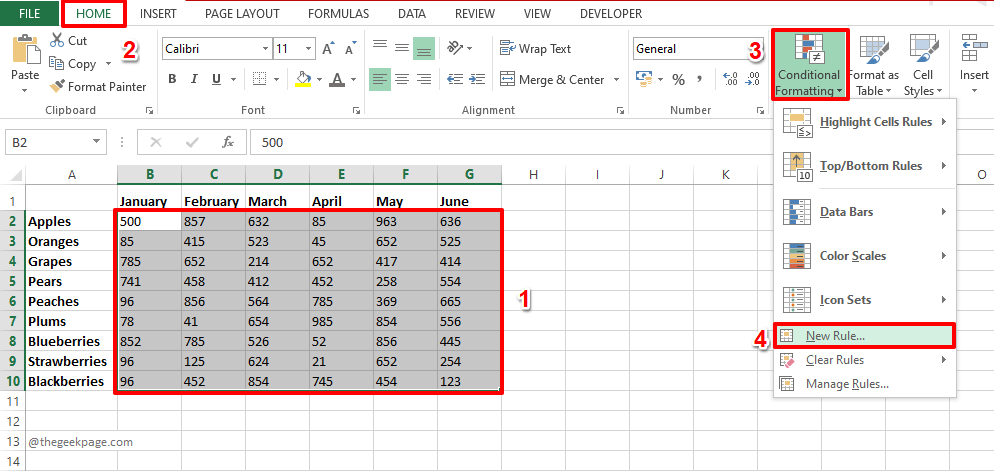Center the text horizontally
994x471 pixels.
tap(402, 79)
